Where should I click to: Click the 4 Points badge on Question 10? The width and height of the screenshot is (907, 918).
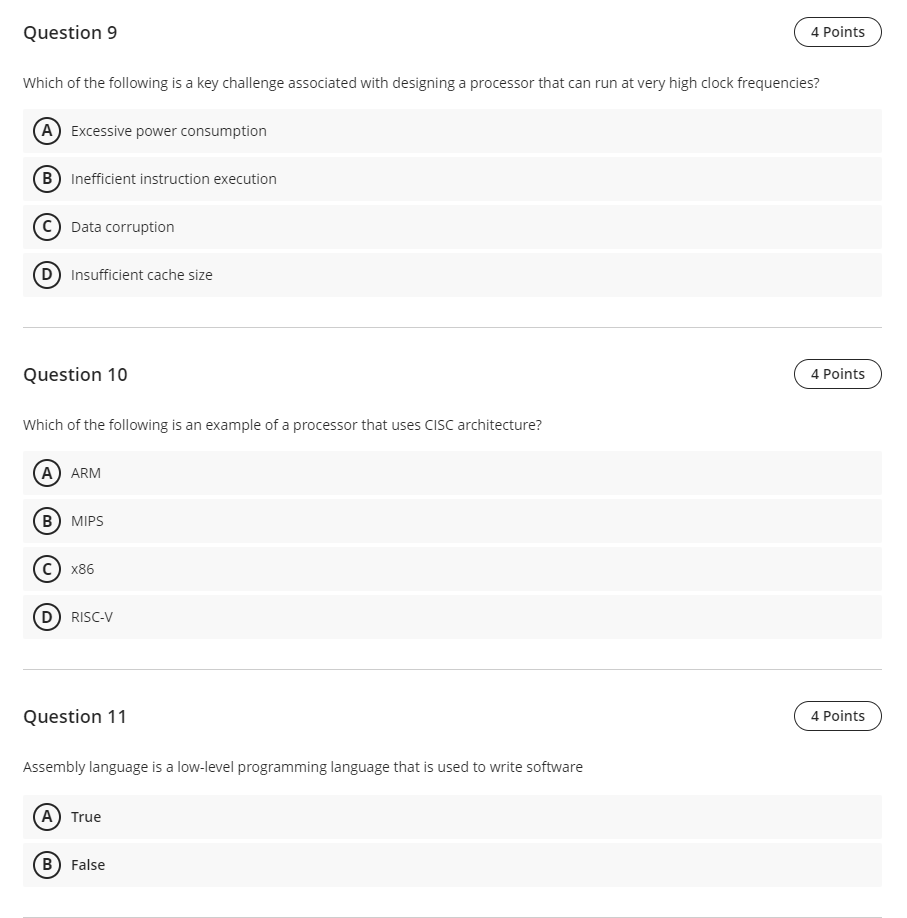click(x=837, y=374)
